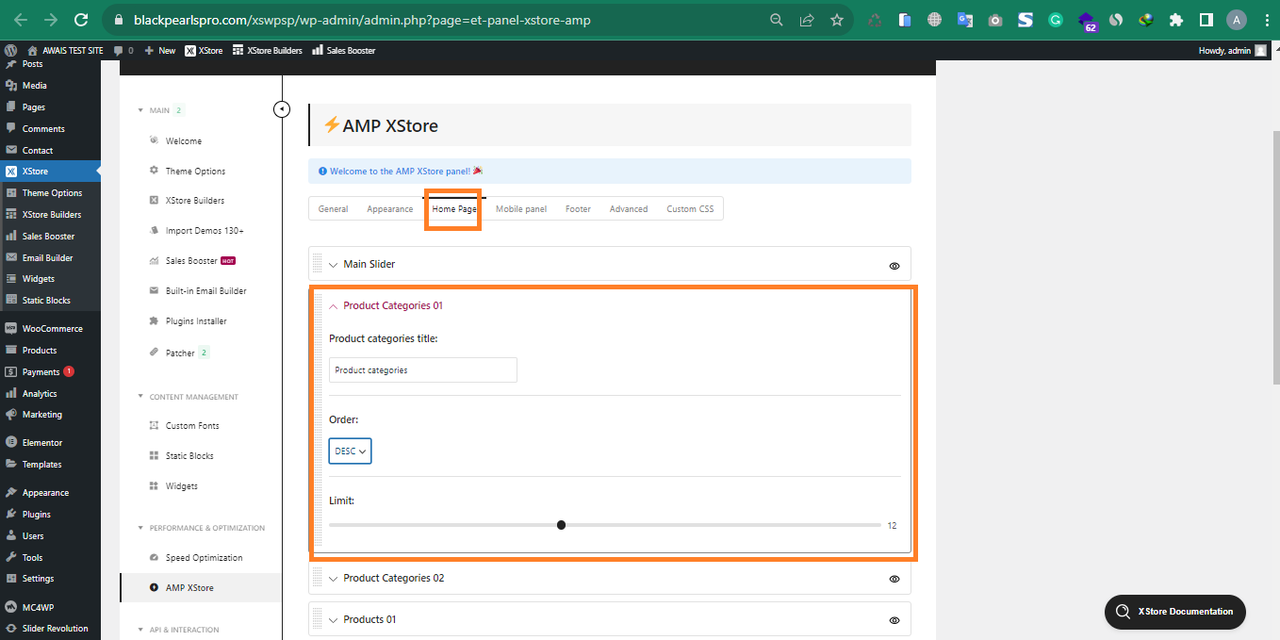The image size is (1280, 640).
Task: Open WooCommerce in WordPress sidebar
Action: click(50, 328)
